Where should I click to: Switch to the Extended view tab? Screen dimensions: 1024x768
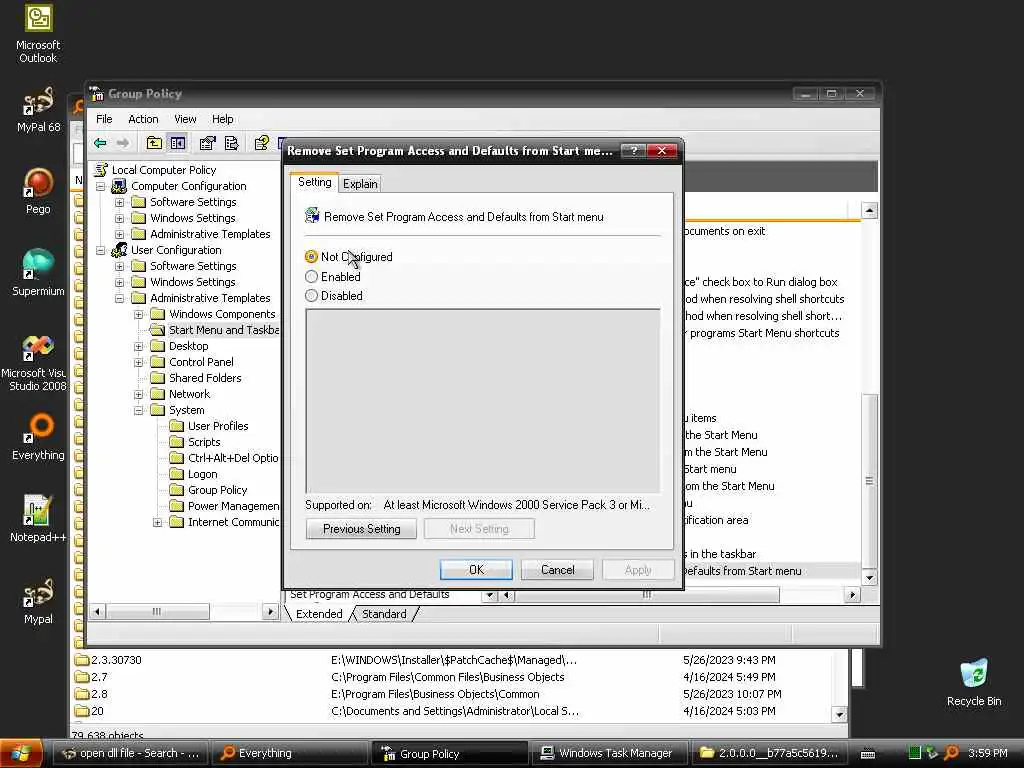(x=319, y=614)
